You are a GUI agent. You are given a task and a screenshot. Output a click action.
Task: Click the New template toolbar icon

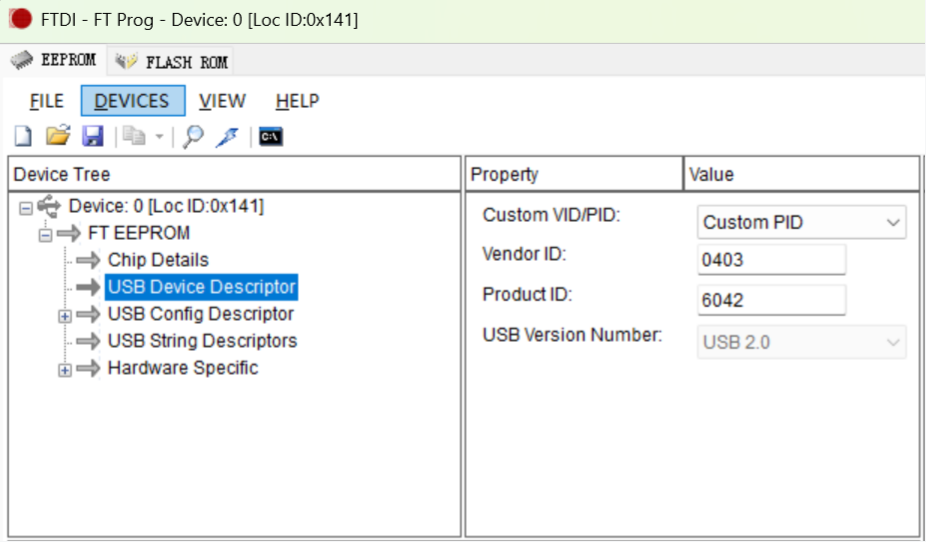[23, 136]
